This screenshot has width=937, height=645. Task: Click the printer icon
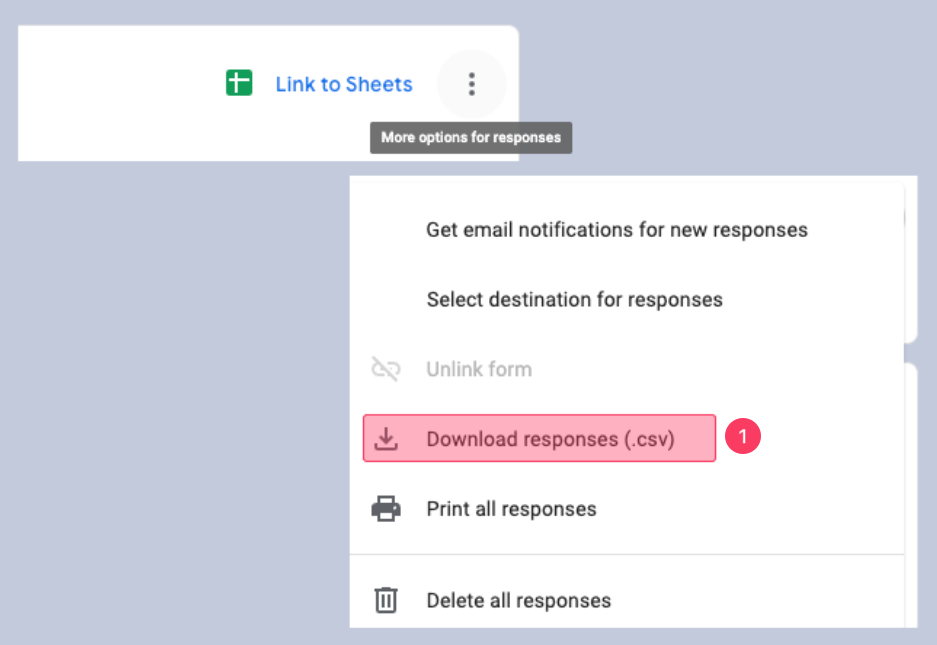pyautogui.click(x=386, y=509)
